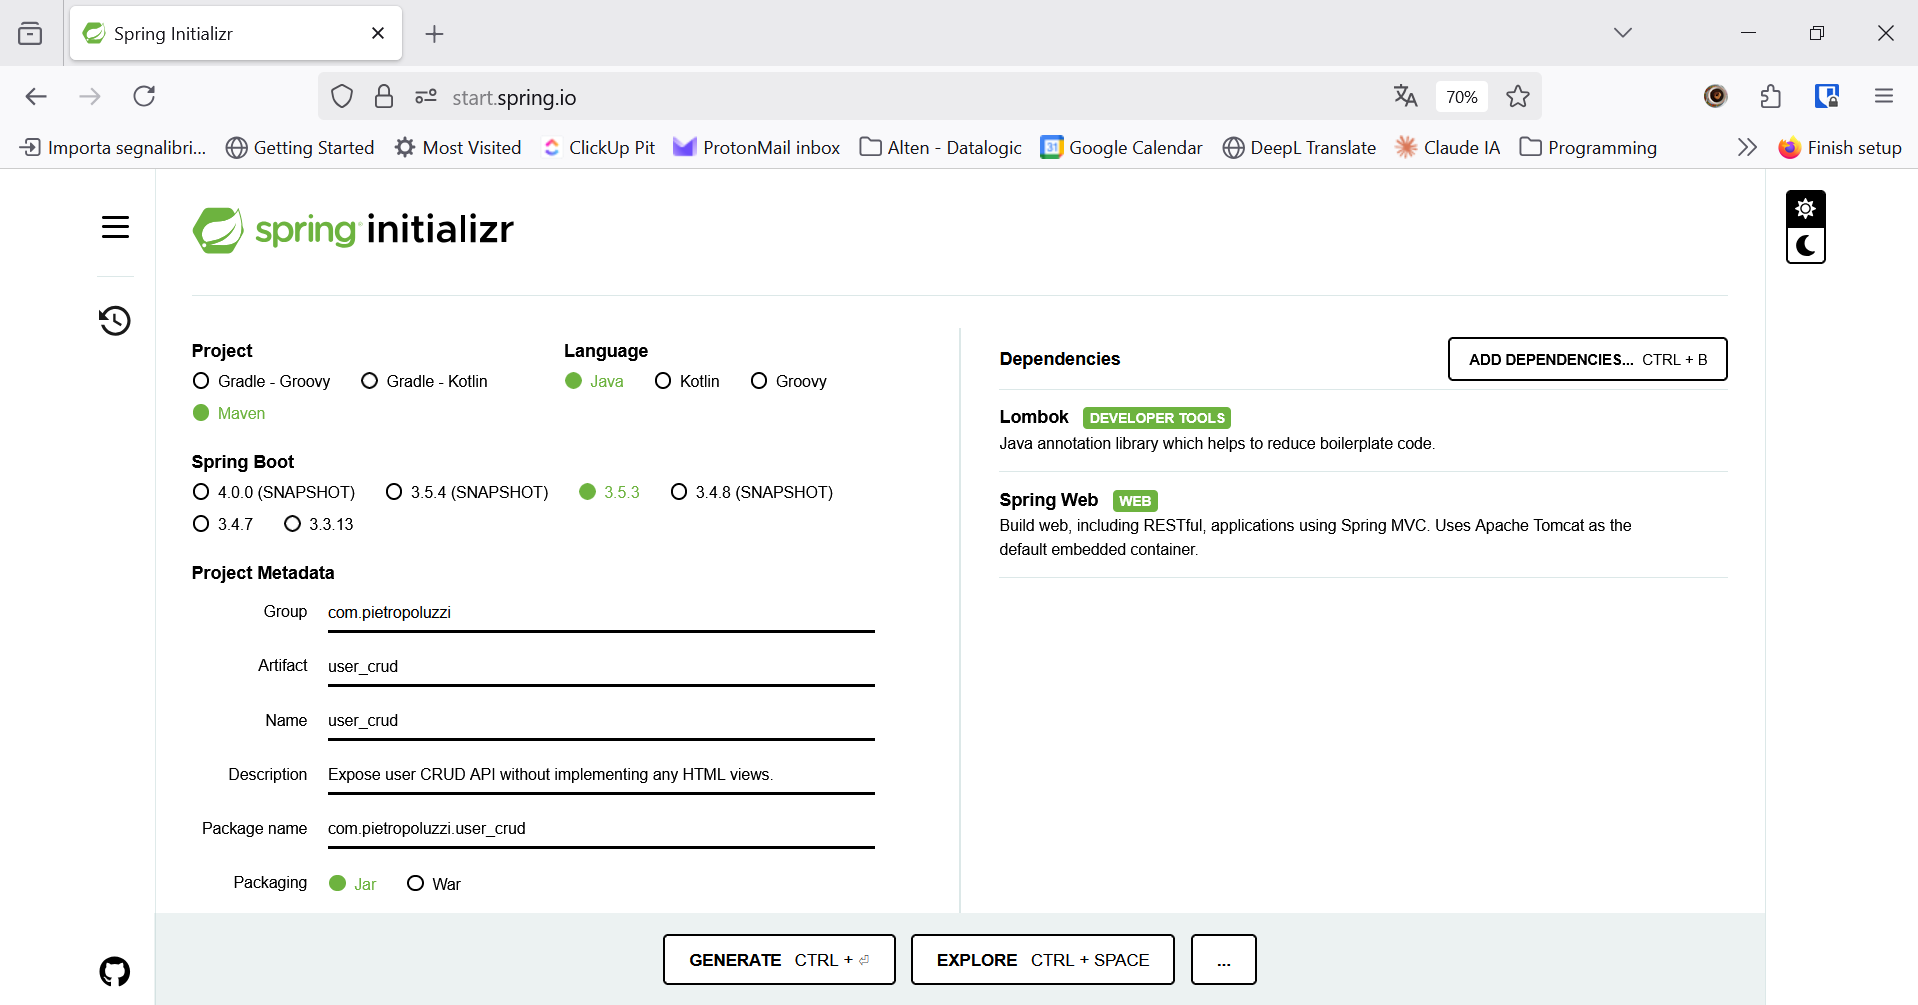Viewport: 1918px width, 1005px height.
Task: Click the GENERATE button
Action: 778,959
